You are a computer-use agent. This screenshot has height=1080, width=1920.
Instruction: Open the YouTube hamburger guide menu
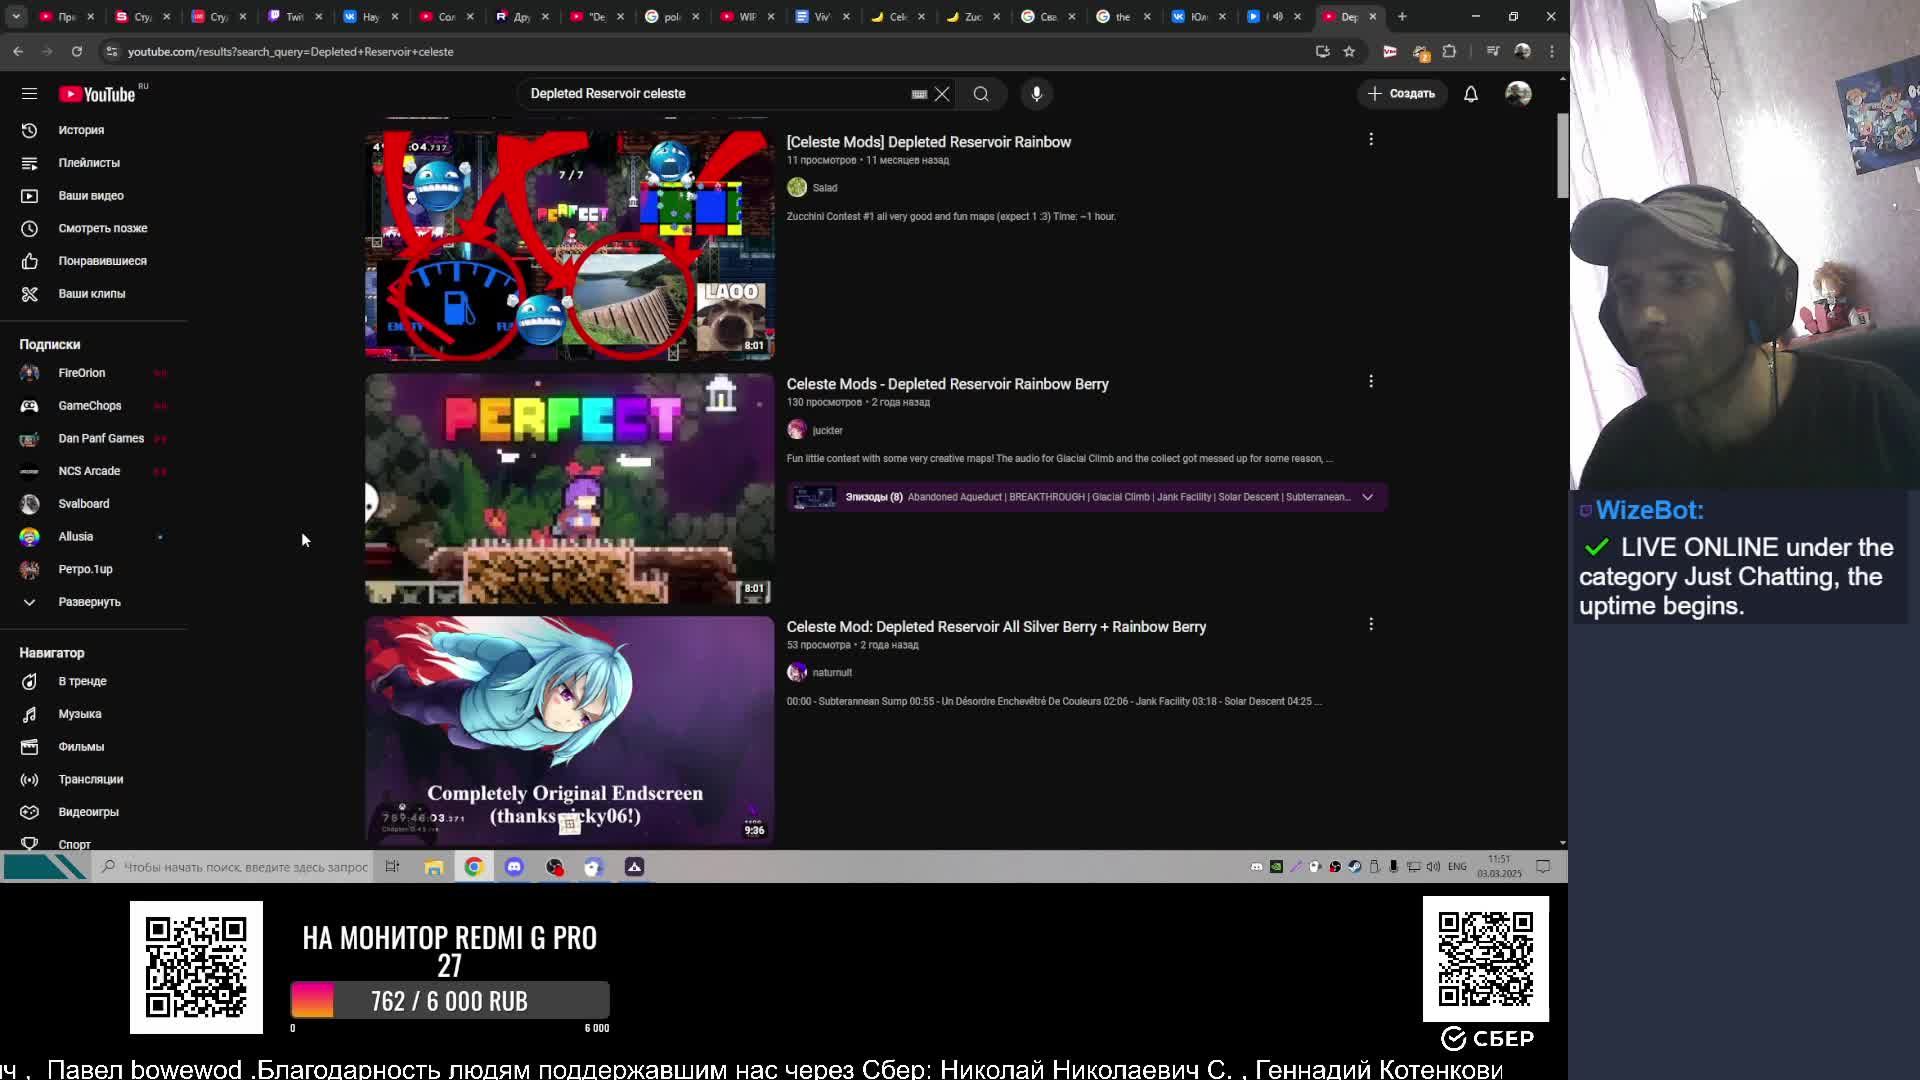tap(29, 93)
